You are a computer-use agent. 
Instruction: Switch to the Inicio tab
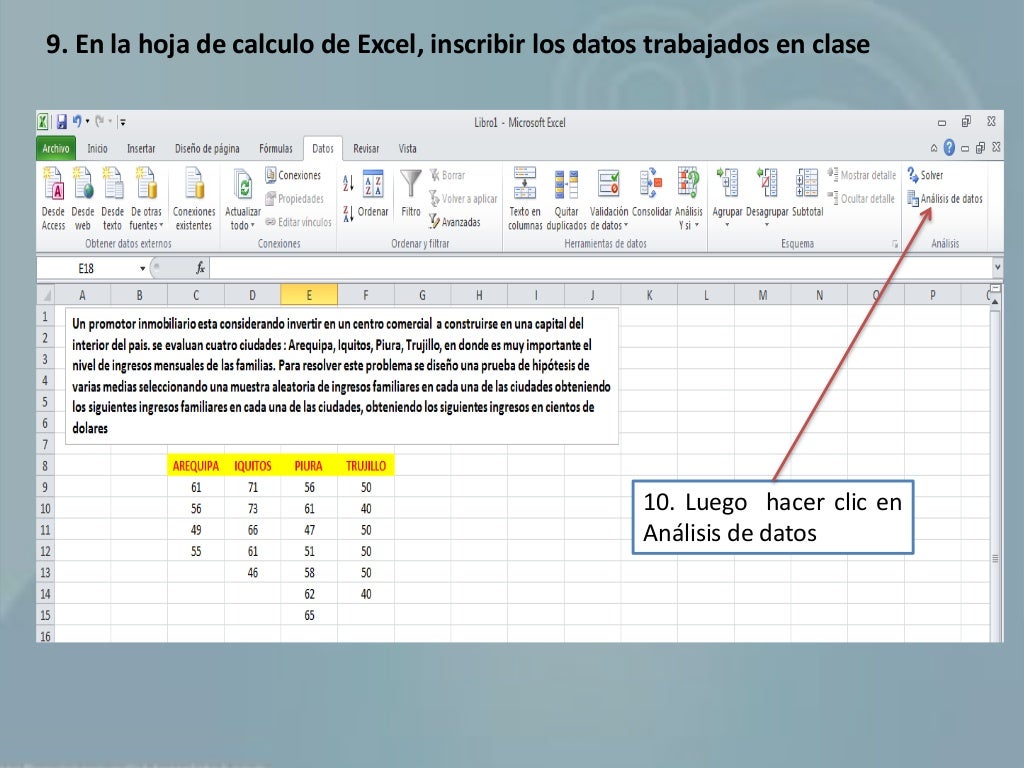pos(97,148)
